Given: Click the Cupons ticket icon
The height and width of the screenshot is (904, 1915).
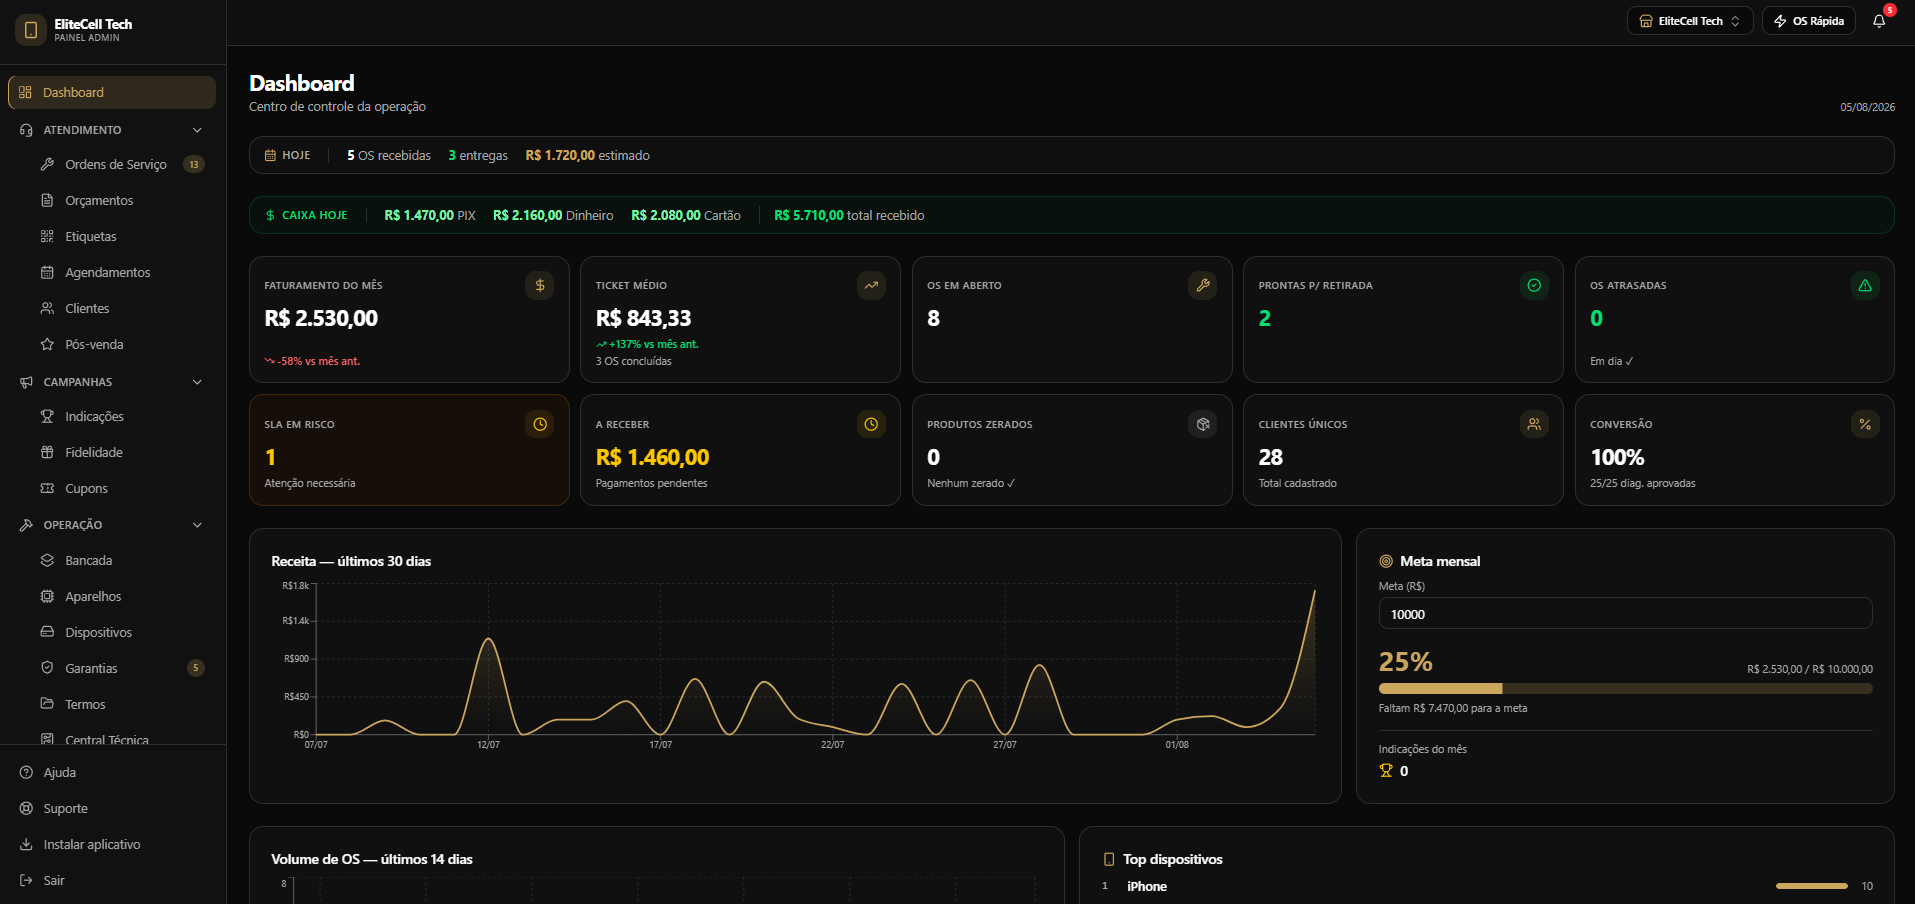Looking at the screenshot, I should pyautogui.click(x=47, y=488).
